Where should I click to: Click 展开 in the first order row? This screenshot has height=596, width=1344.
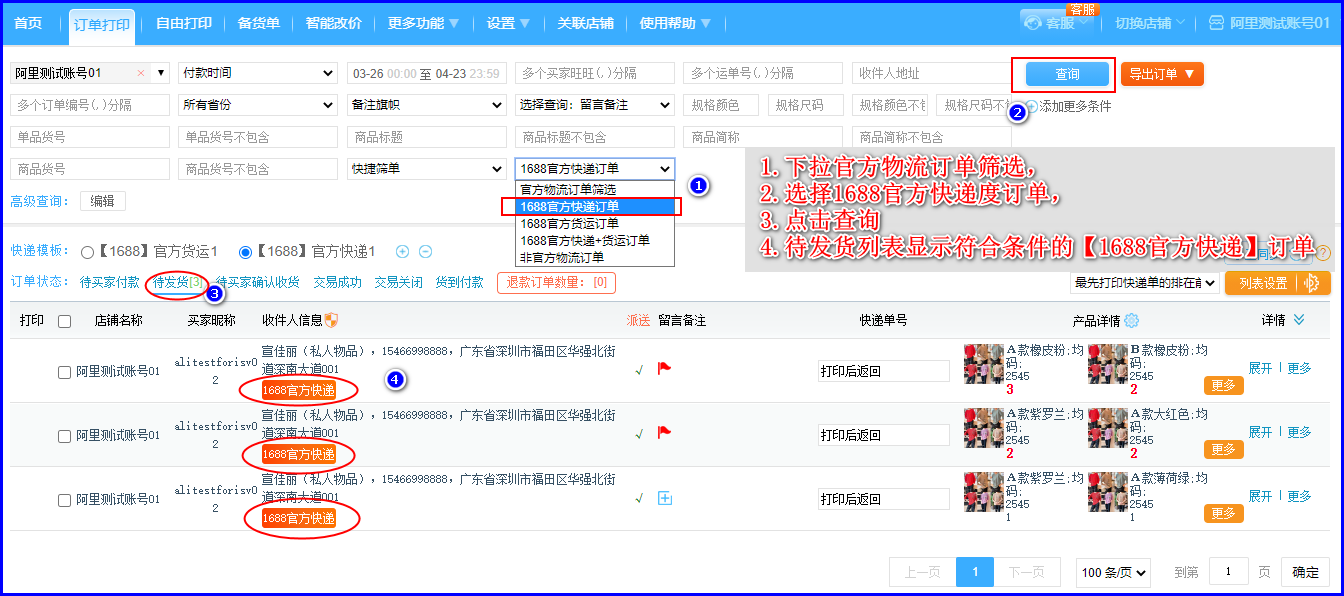coord(1260,368)
